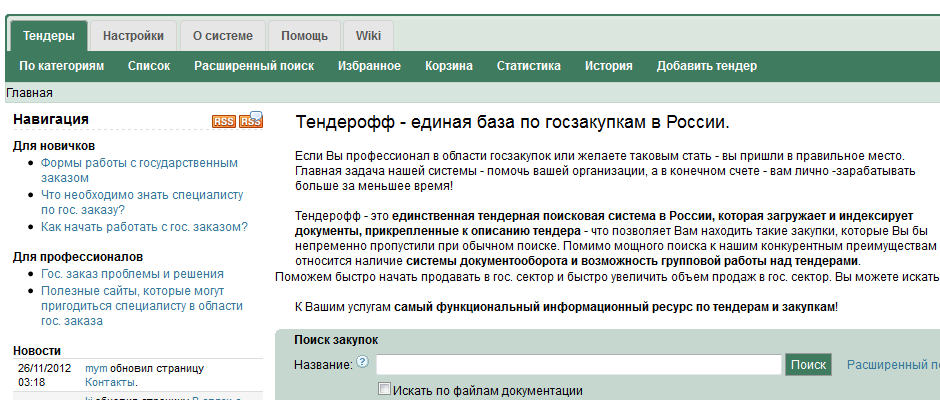940x400 pixels.
Task: Open Избранное menu item
Action: pyautogui.click(x=369, y=66)
